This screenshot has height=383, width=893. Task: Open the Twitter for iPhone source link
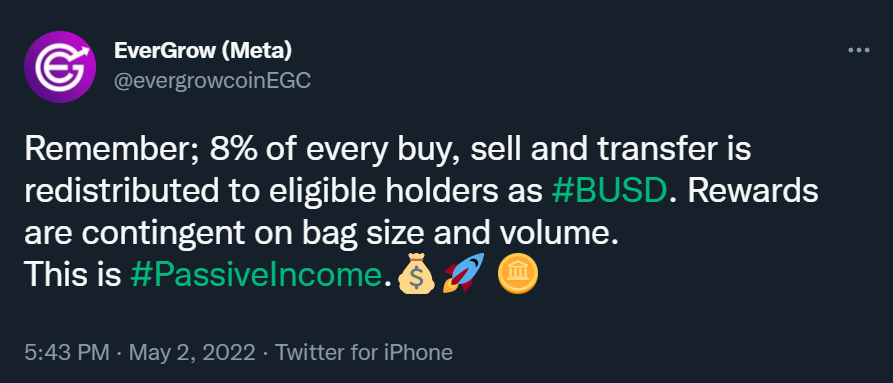(x=364, y=353)
